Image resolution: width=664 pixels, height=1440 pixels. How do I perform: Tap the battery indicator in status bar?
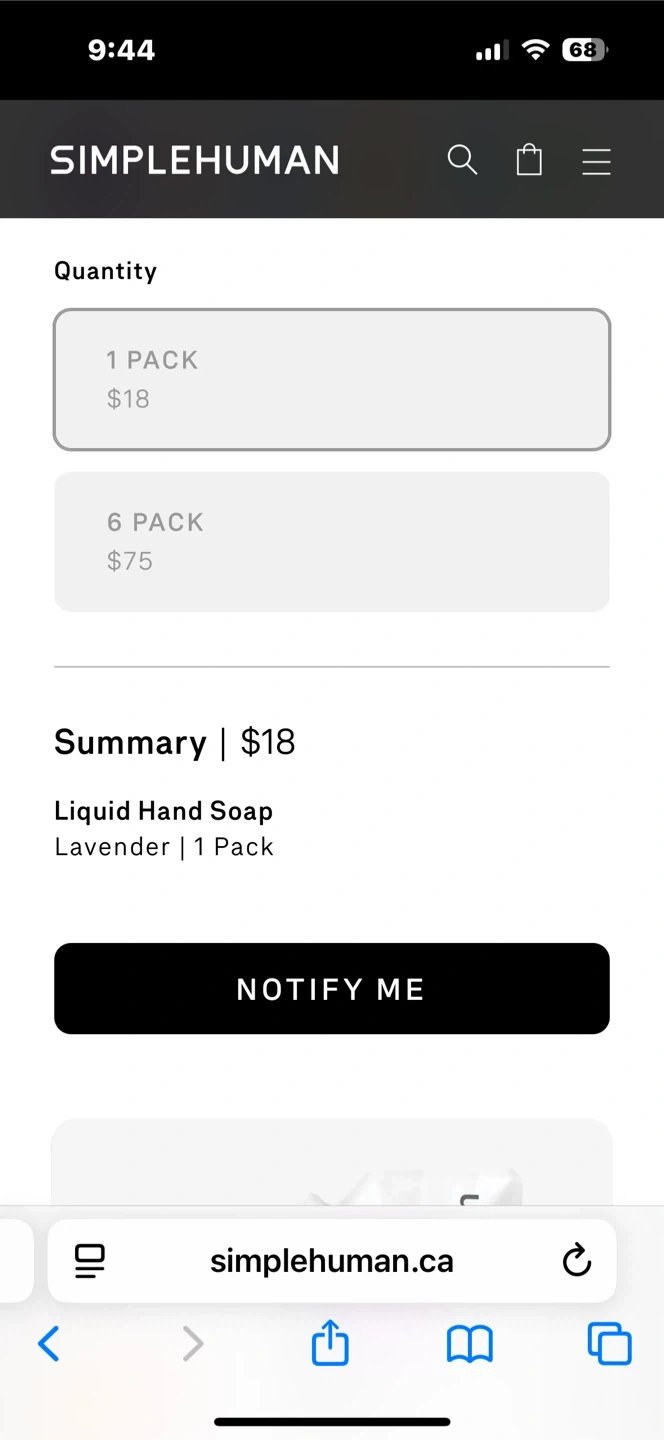(584, 49)
